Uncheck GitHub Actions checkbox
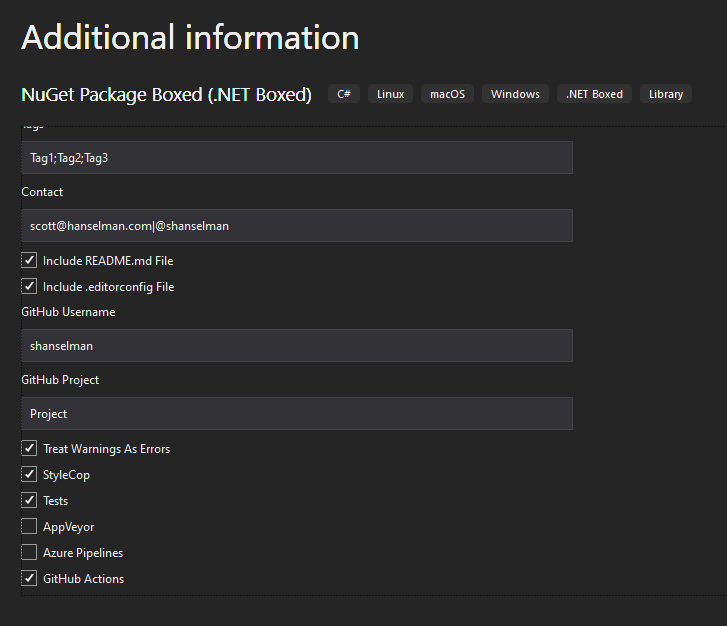727x626 pixels. [29, 578]
